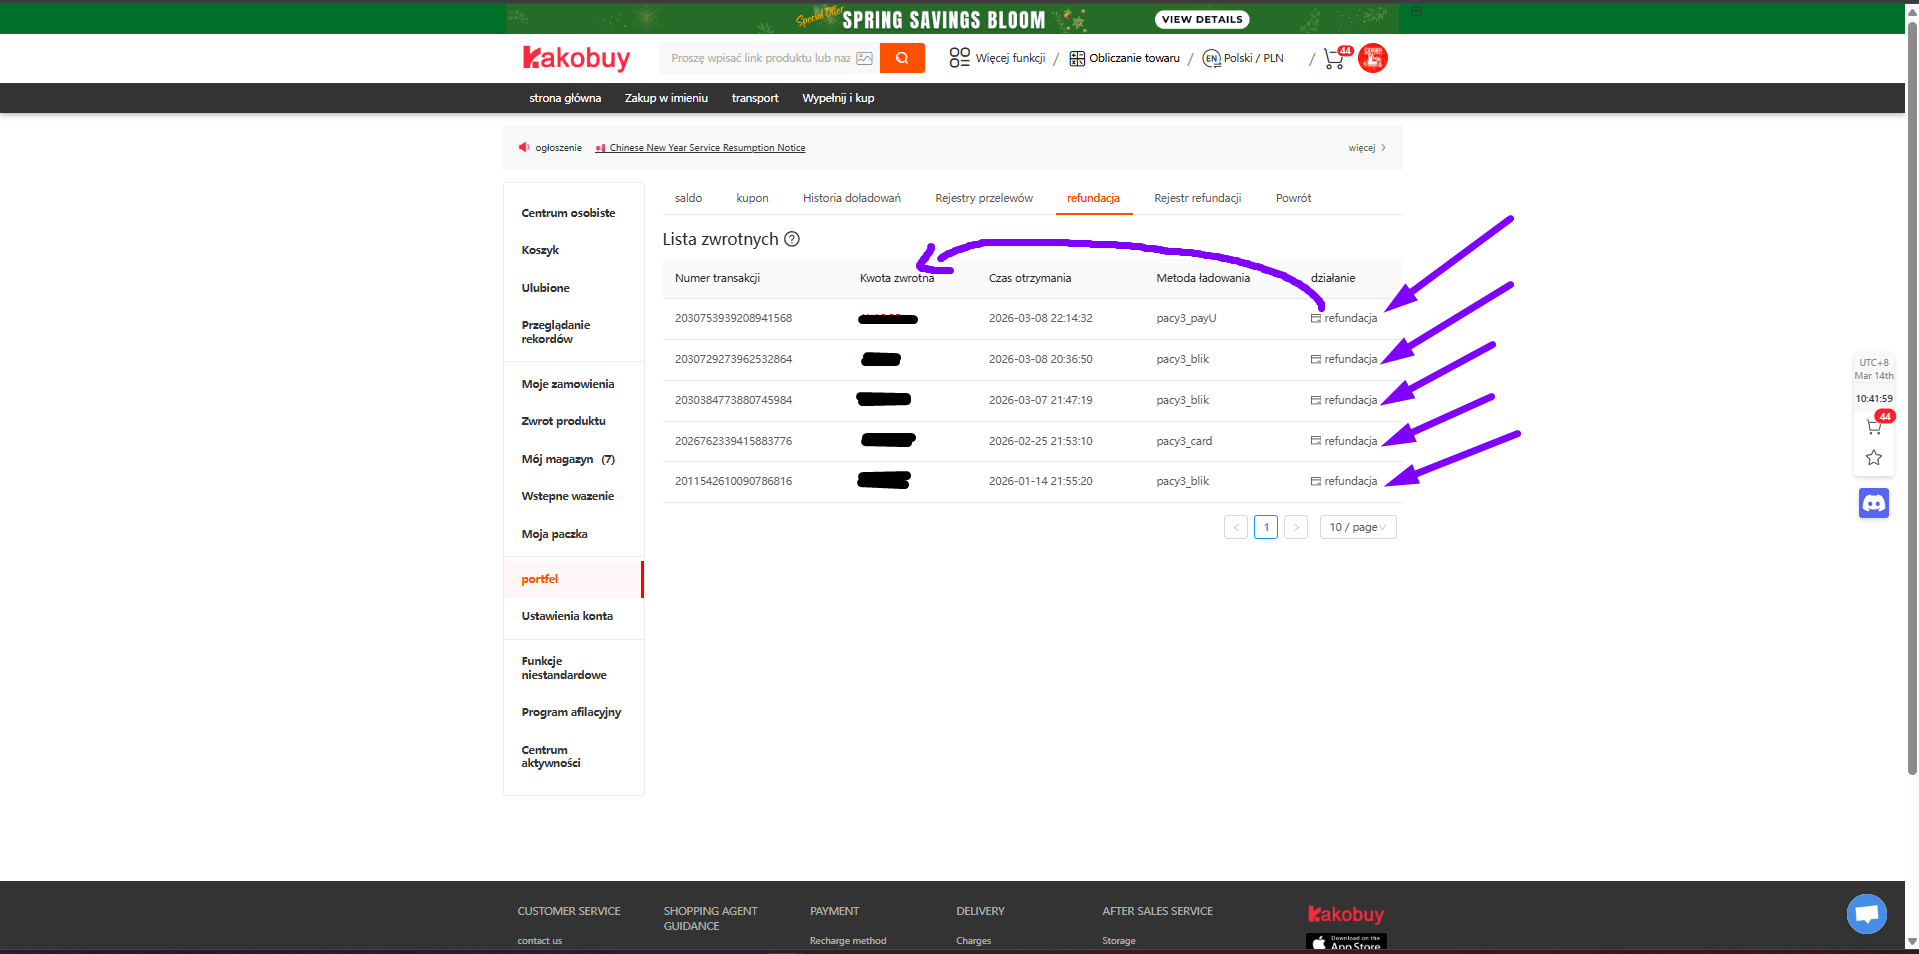Select the star favorites icon in the side panel

[1872, 458]
